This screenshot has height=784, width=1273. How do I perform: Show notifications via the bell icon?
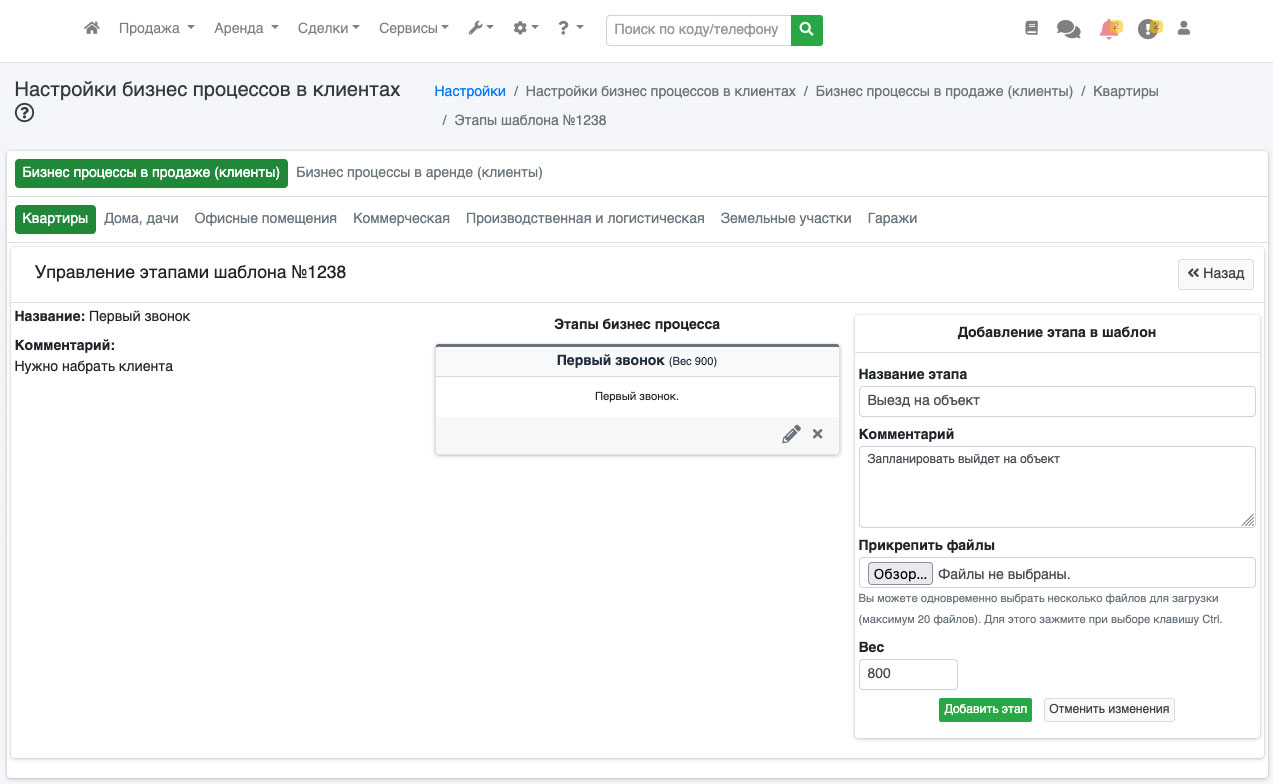tap(1109, 29)
